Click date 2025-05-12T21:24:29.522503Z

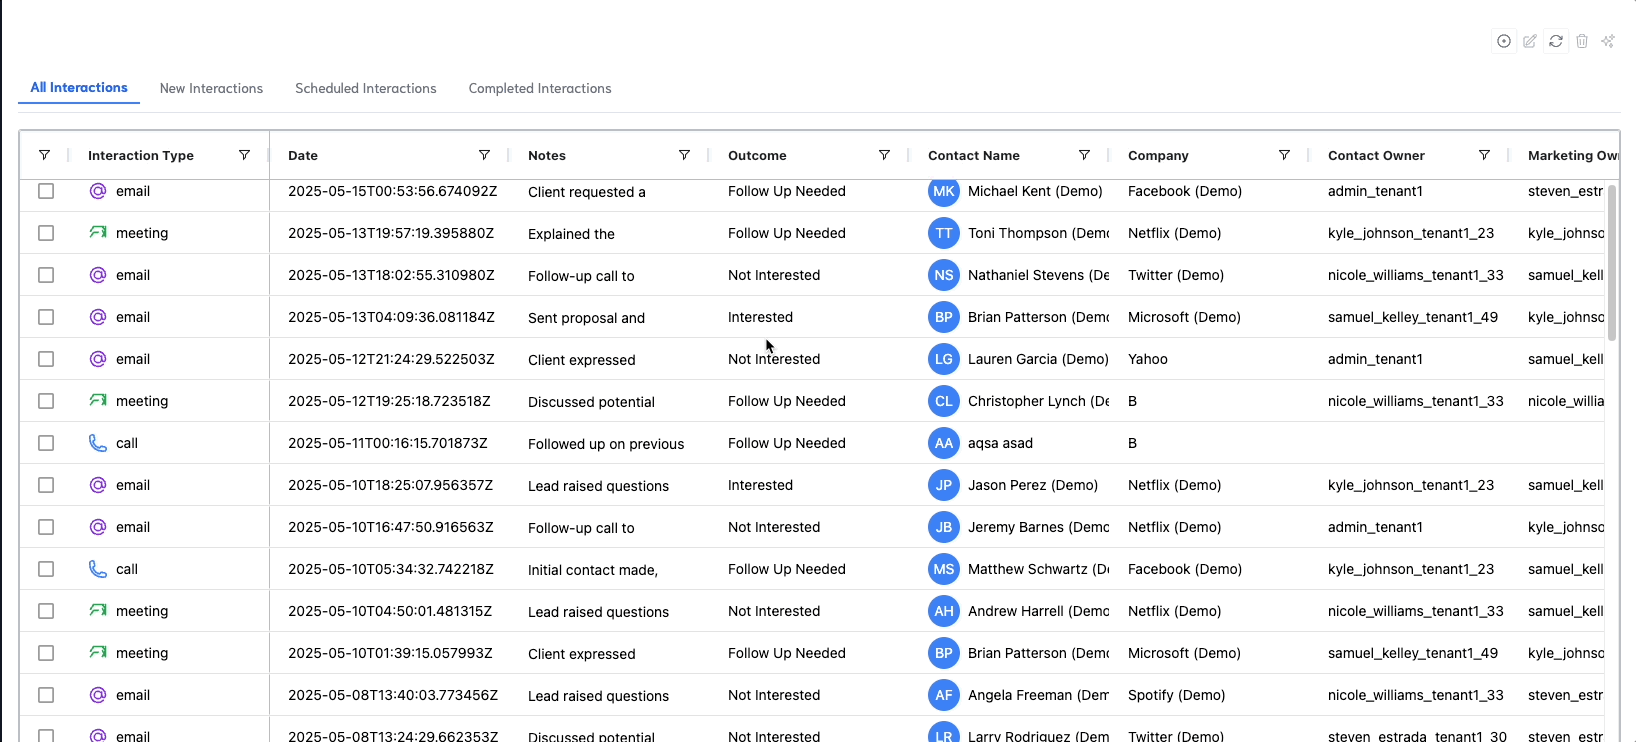point(391,359)
